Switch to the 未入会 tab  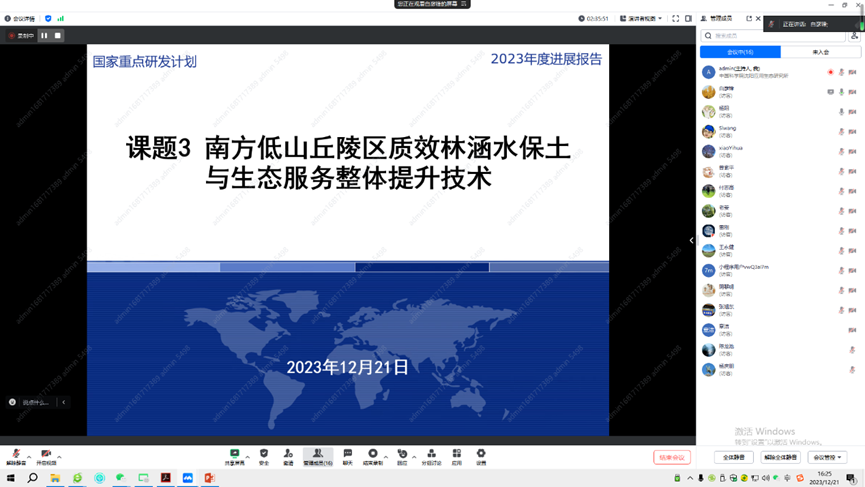[820, 52]
